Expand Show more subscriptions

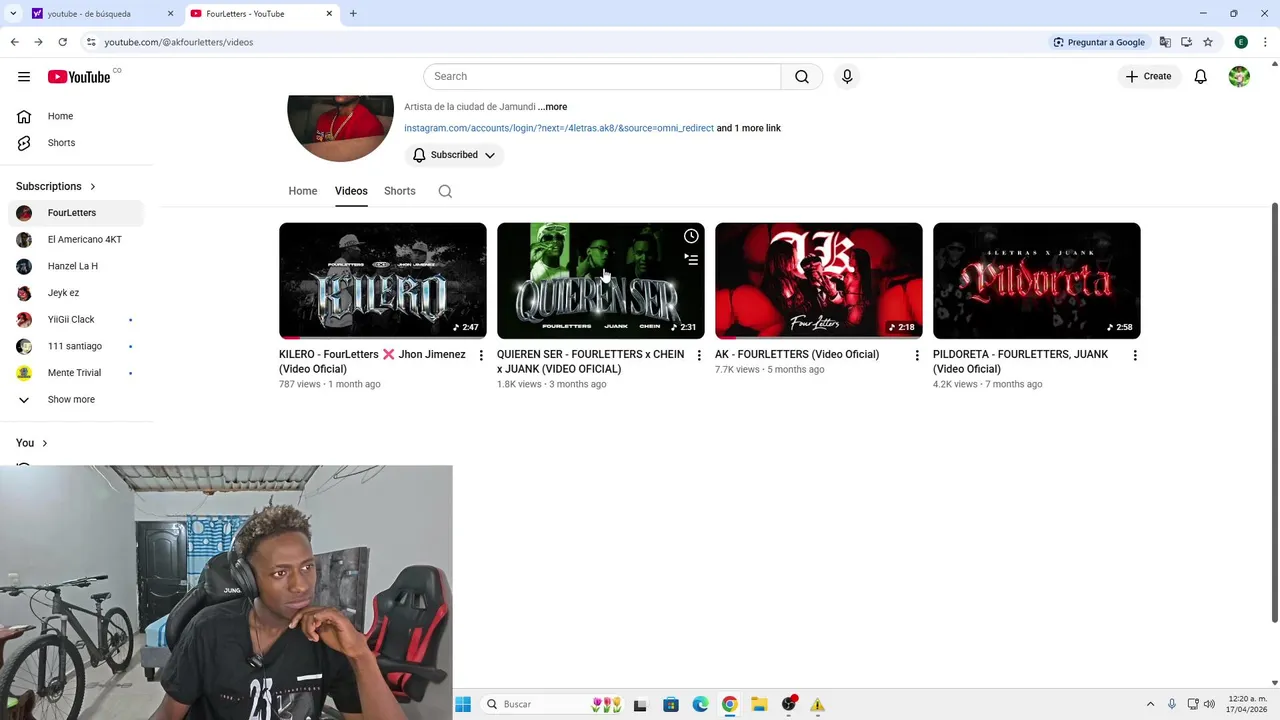click(x=70, y=399)
